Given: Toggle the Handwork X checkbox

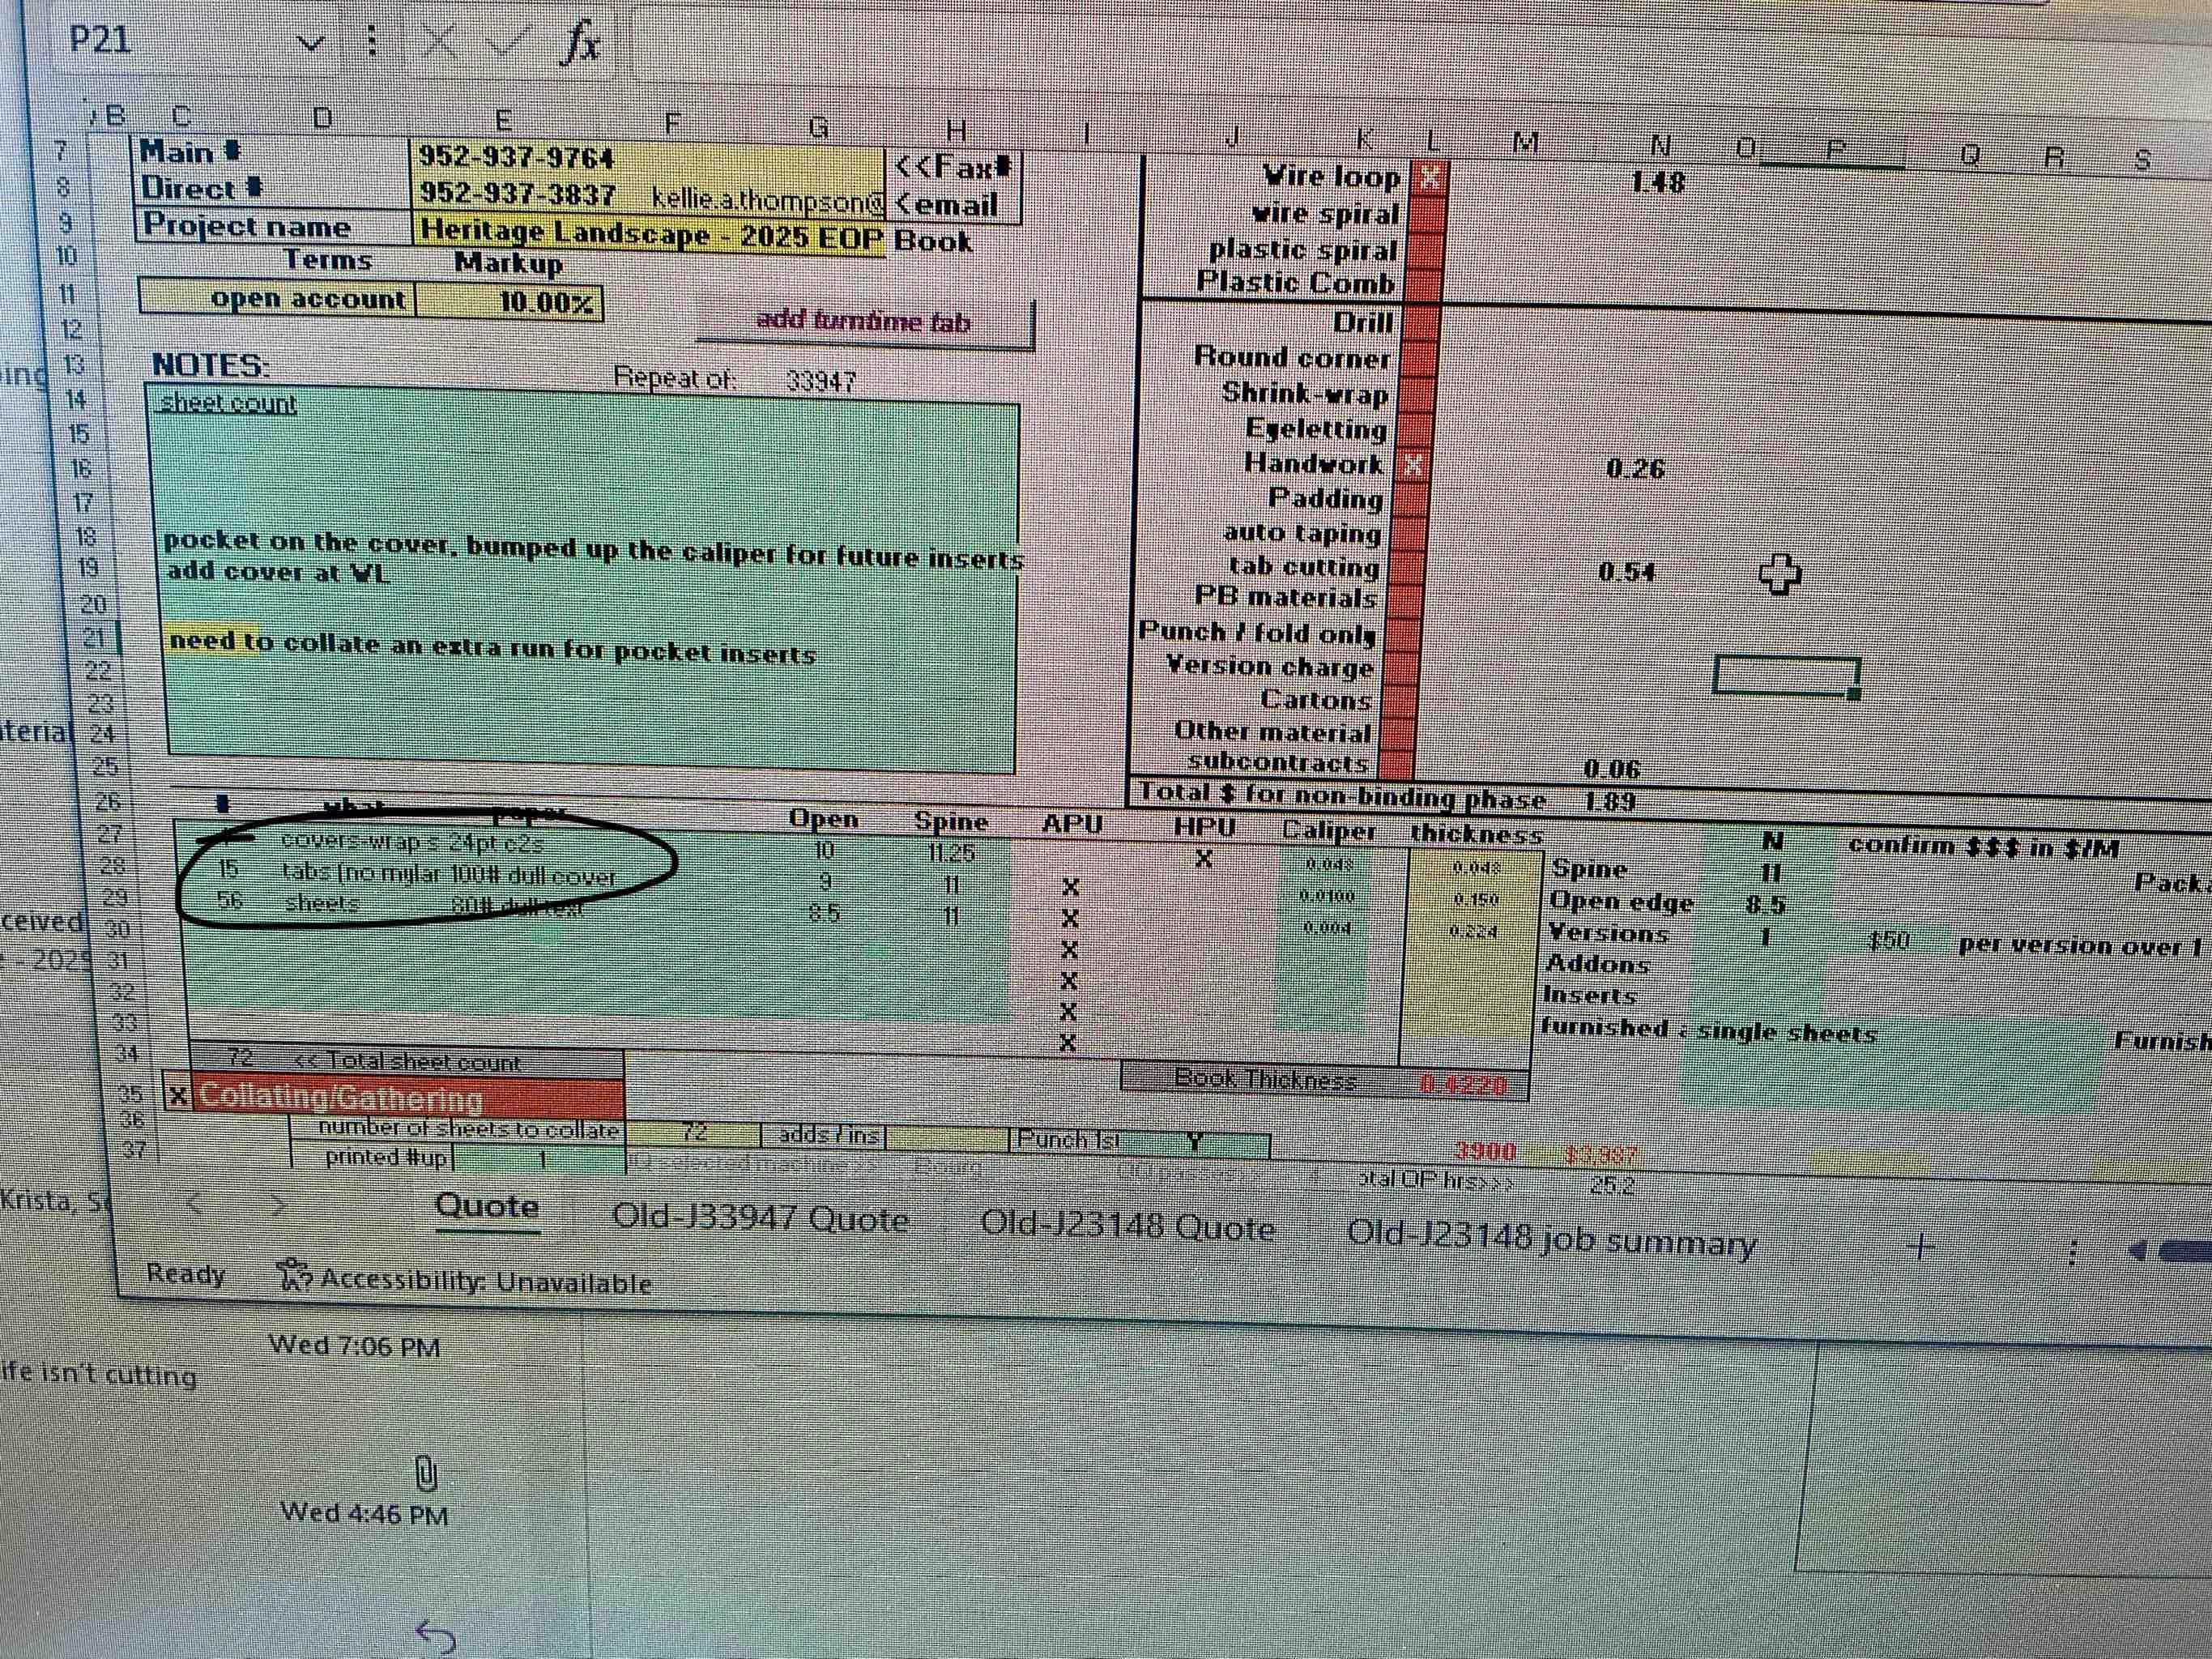Looking at the screenshot, I should (1413, 465).
